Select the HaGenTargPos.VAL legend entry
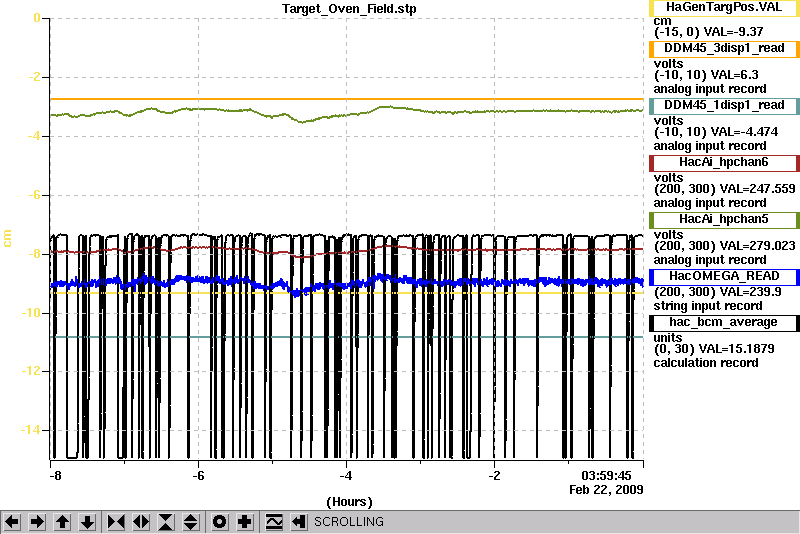The height and width of the screenshot is (534, 800). click(724, 8)
